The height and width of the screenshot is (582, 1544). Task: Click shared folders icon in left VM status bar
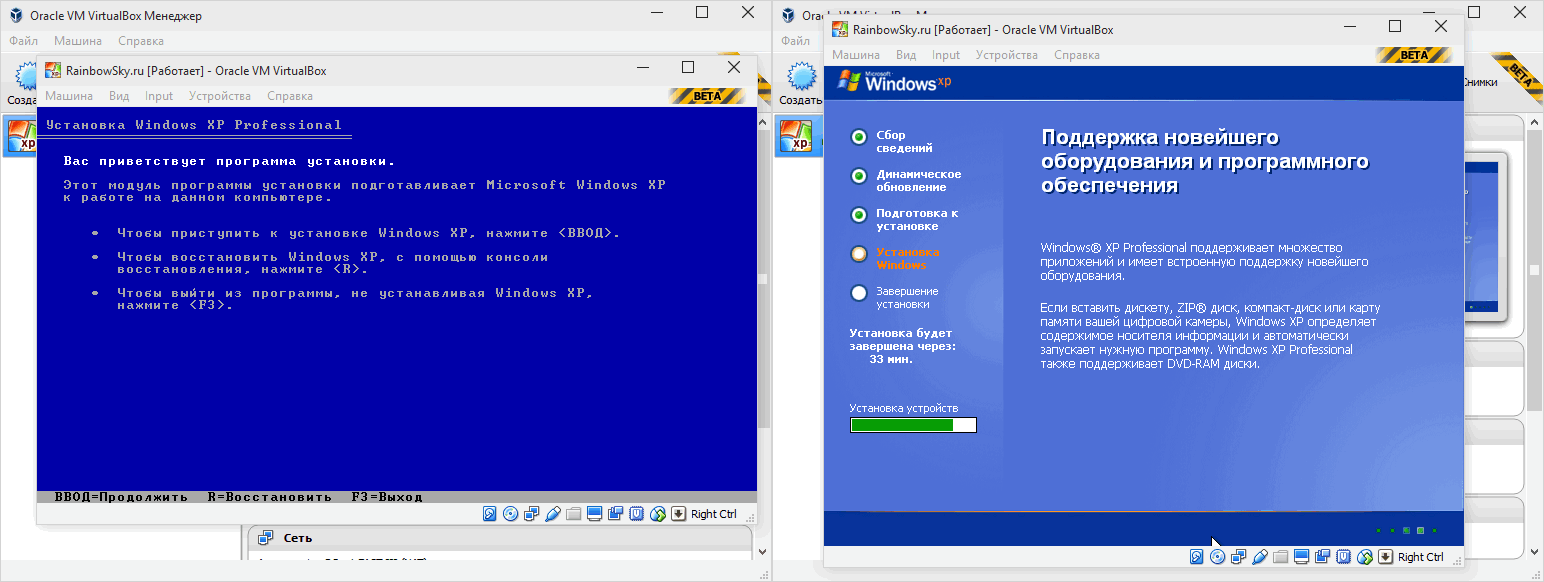pos(574,514)
